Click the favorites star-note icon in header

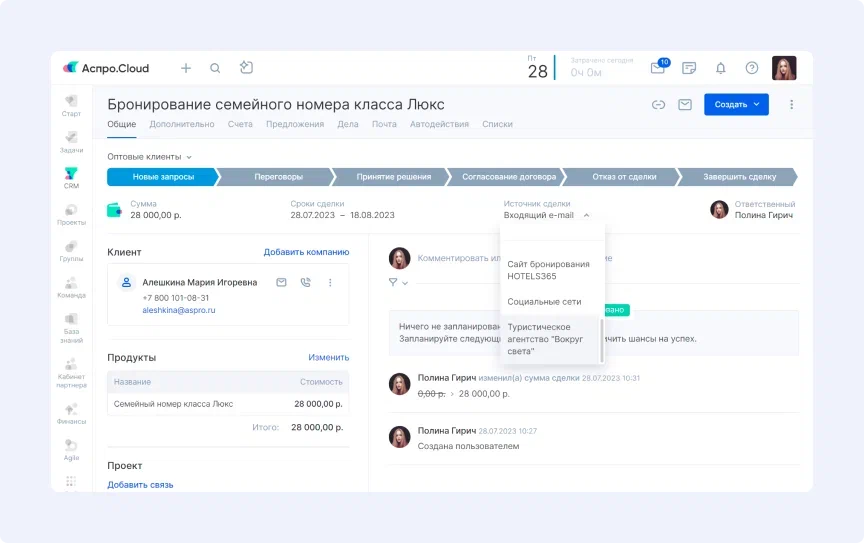[x=246, y=67]
